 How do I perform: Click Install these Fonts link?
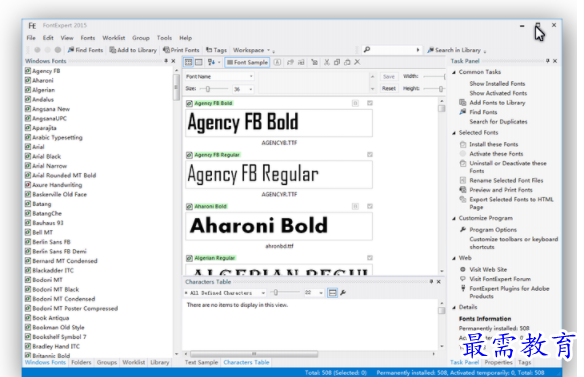point(493,144)
